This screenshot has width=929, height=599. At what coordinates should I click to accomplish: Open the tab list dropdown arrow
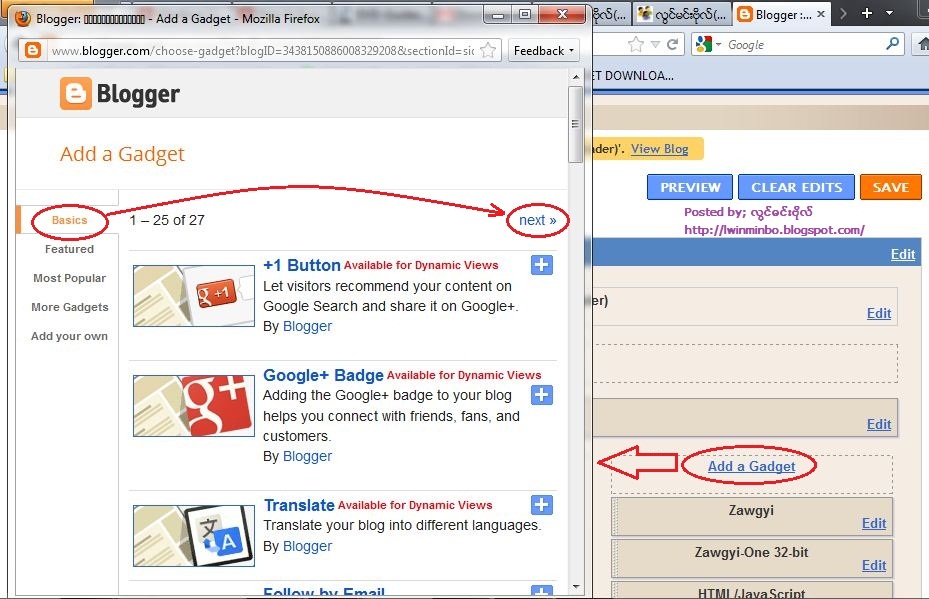[889, 13]
